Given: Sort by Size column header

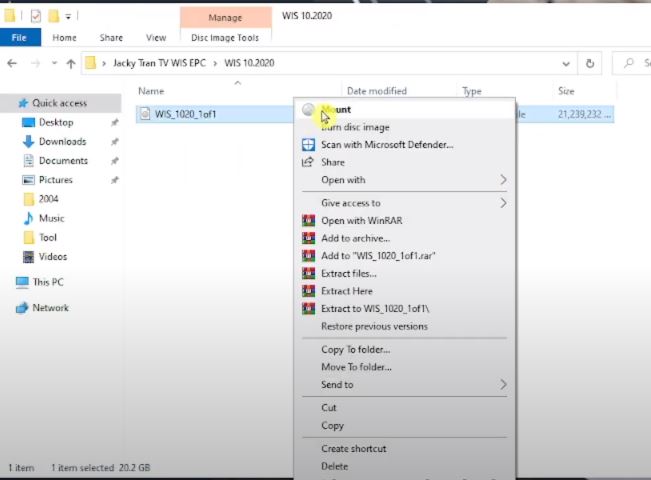Looking at the screenshot, I should click(566, 91).
